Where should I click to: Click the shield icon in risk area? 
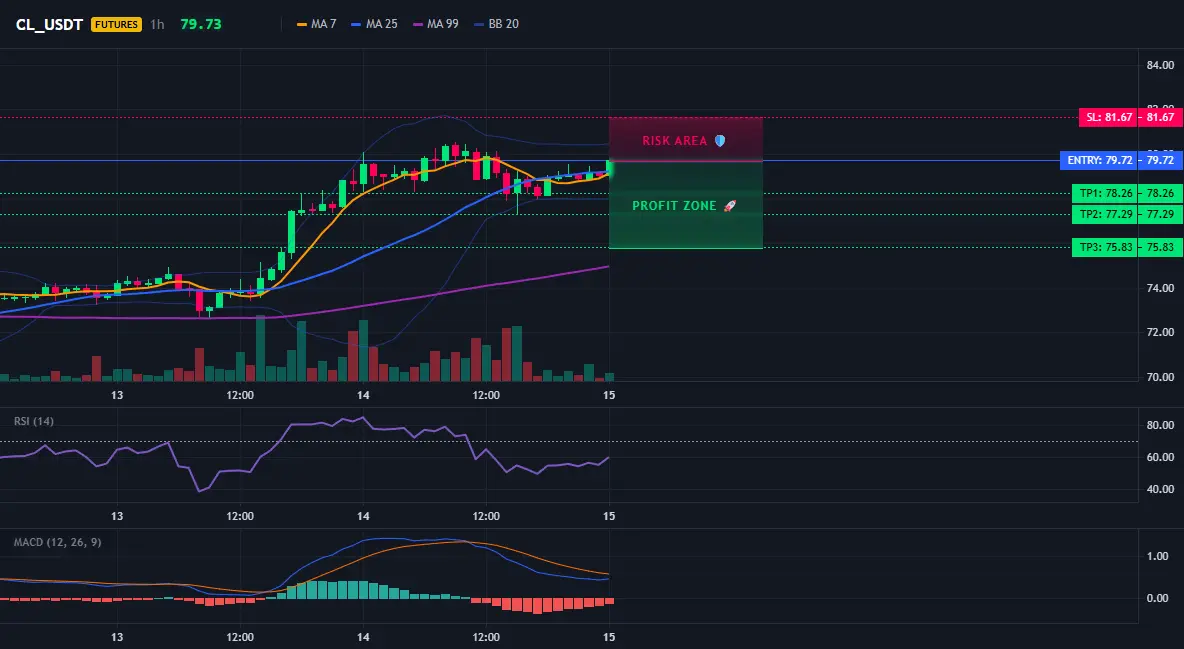pyautogui.click(x=720, y=141)
